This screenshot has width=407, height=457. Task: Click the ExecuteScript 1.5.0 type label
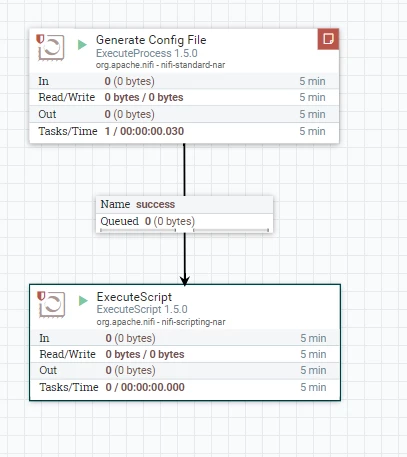[142, 309]
